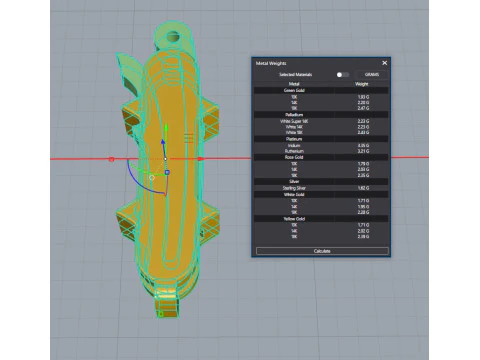
Task: Click the gumball menu circle handle
Action: click(152, 178)
